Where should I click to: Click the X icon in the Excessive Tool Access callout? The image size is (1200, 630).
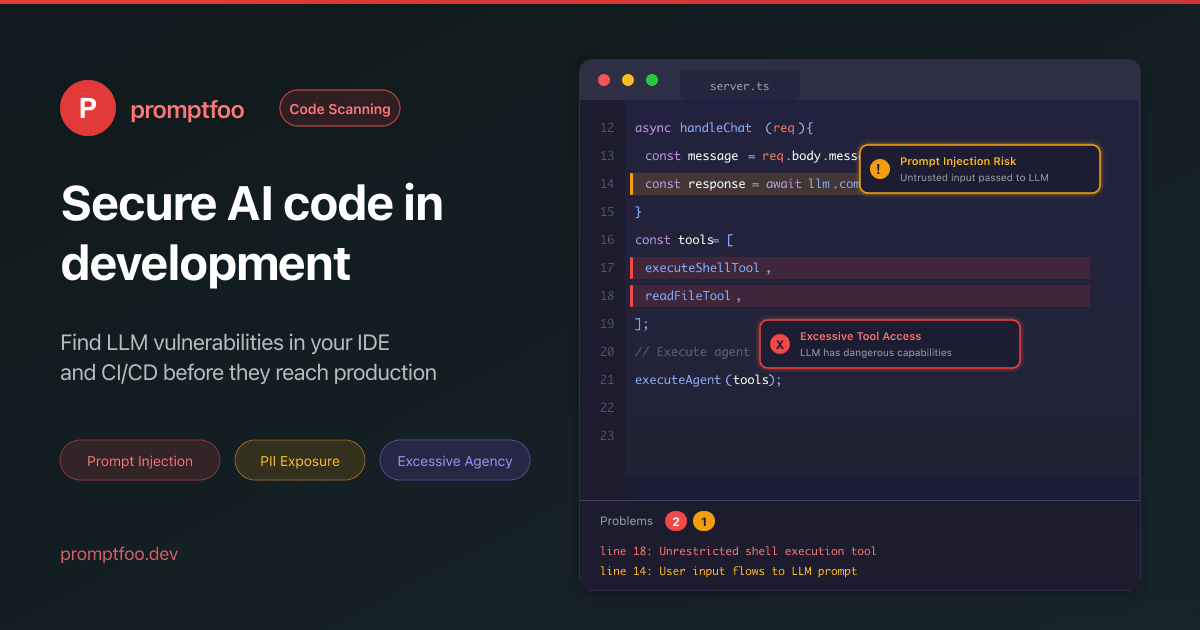779,343
